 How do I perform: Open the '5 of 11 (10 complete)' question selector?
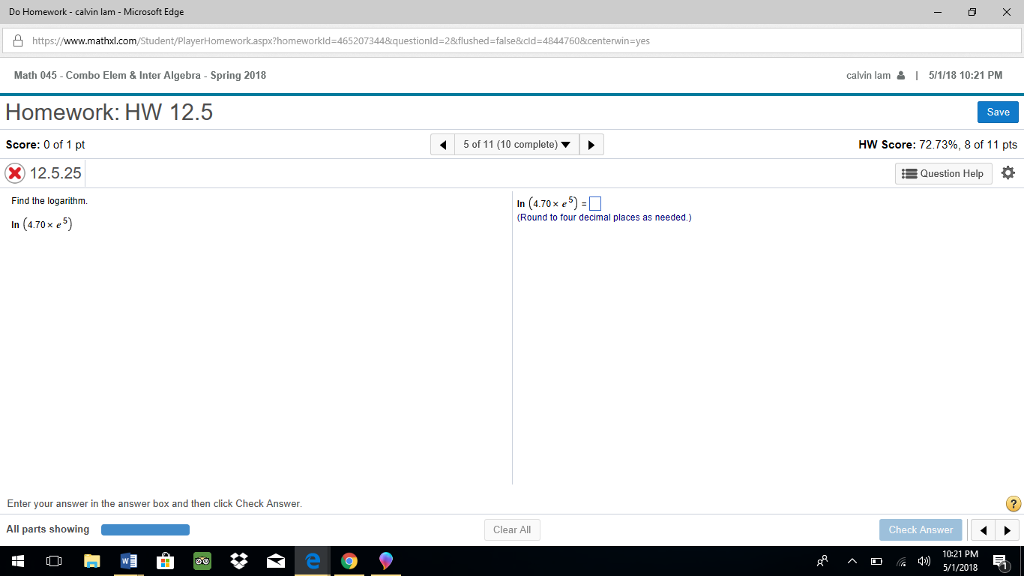(516, 143)
